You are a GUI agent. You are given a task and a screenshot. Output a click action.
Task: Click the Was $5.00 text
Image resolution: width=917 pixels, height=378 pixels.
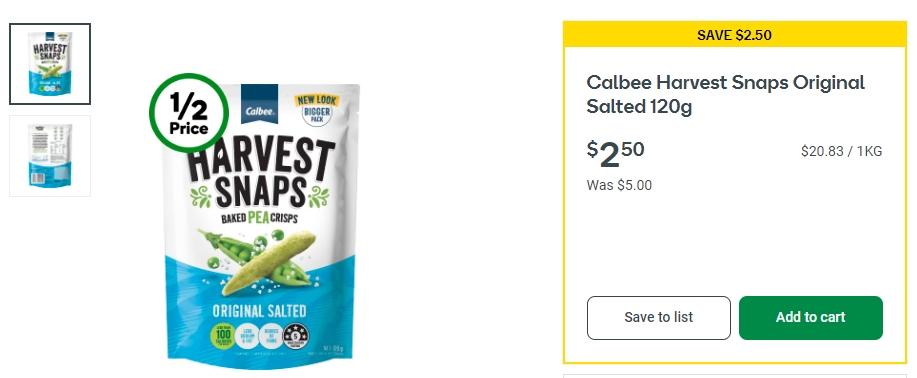pyautogui.click(x=619, y=185)
